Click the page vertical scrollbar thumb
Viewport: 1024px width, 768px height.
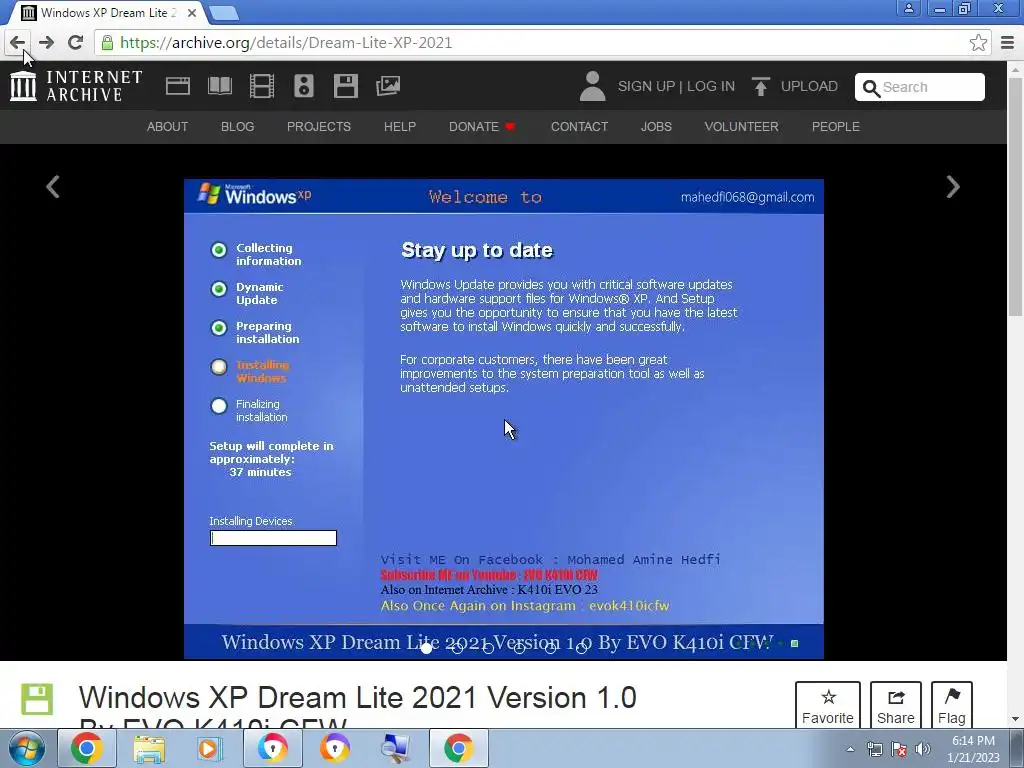pyautogui.click(x=1015, y=196)
